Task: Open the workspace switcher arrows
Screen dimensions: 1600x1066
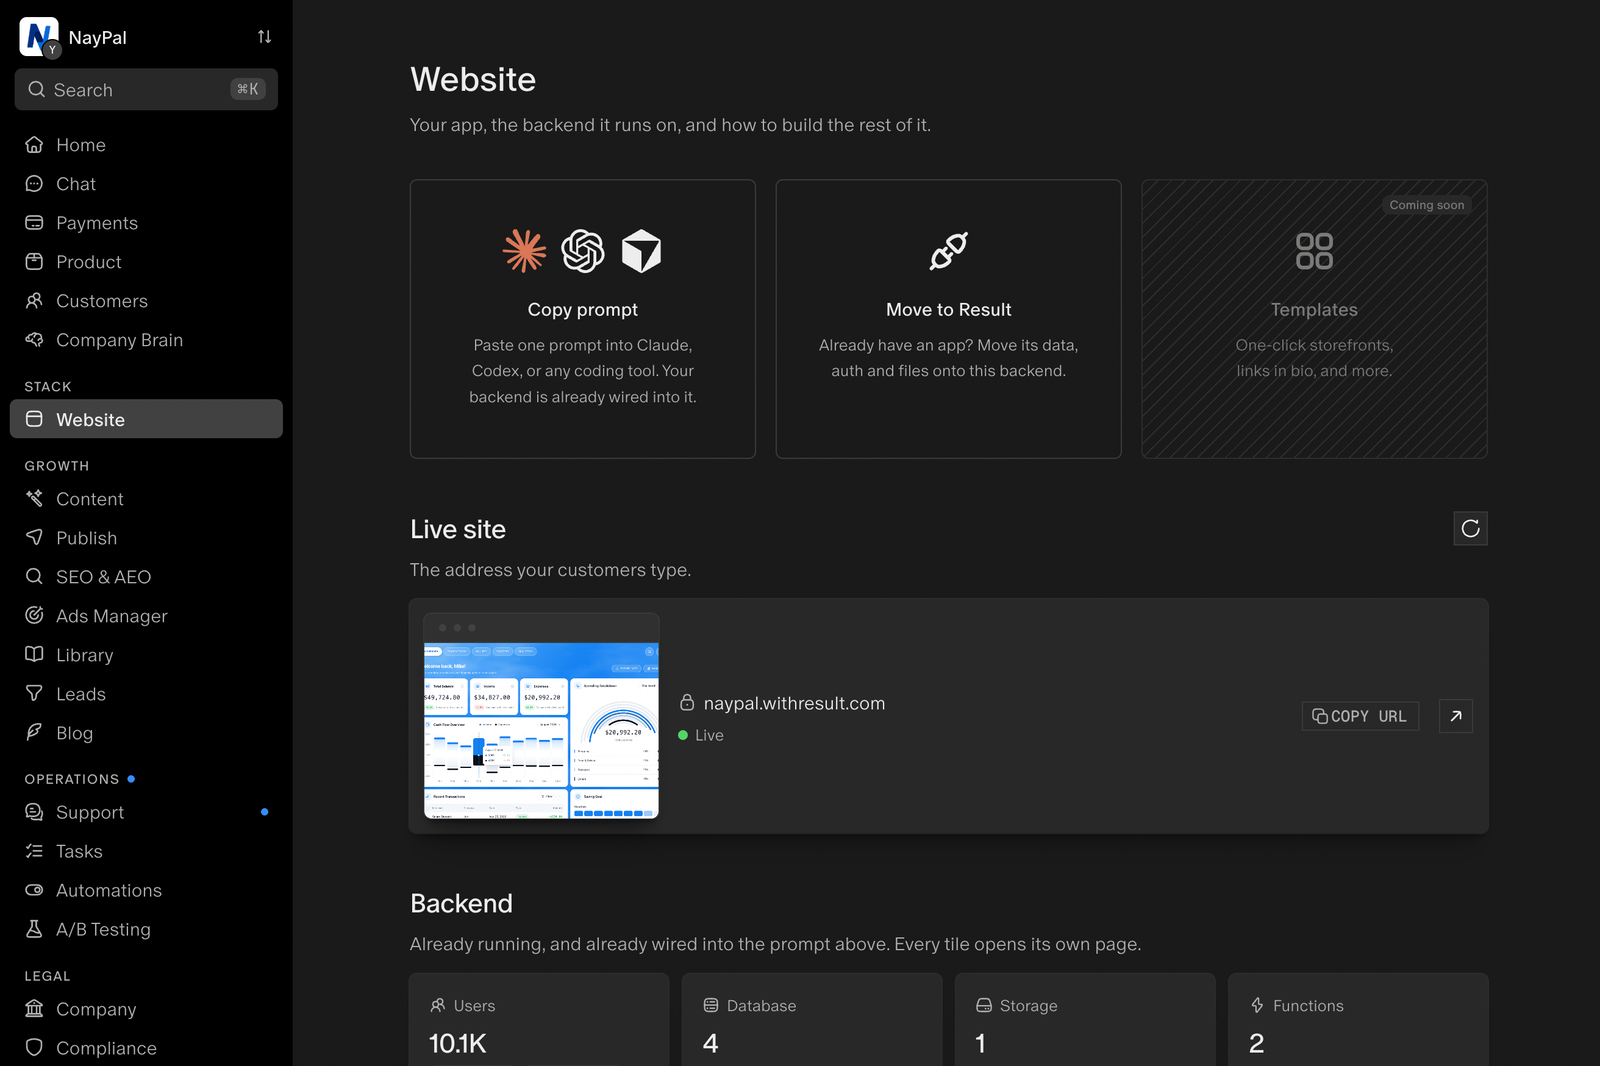Action: (264, 37)
